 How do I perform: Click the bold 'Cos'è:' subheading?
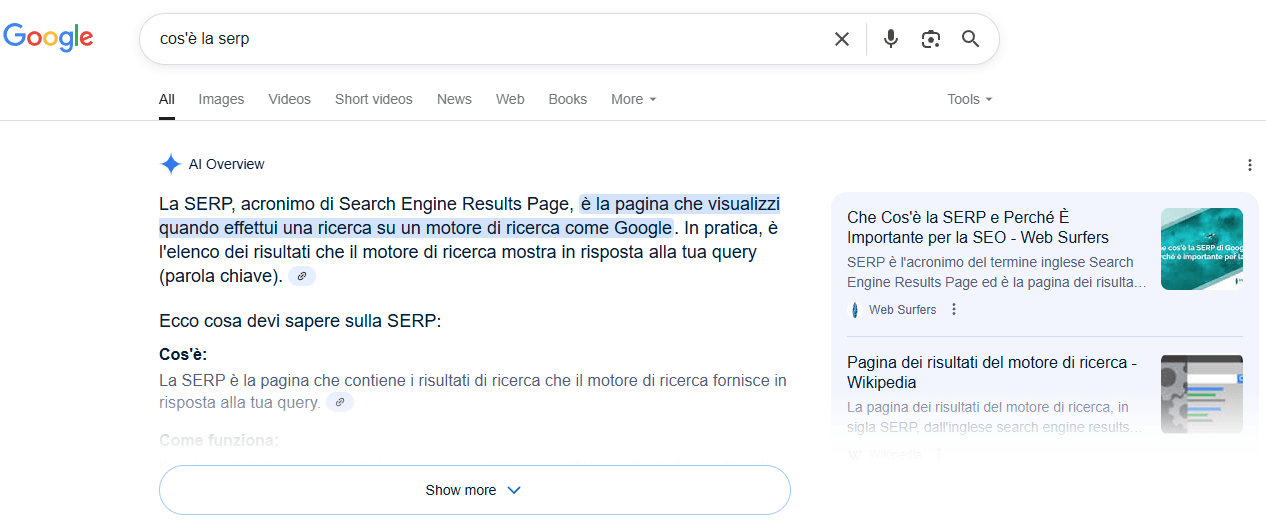(x=183, y=355)
